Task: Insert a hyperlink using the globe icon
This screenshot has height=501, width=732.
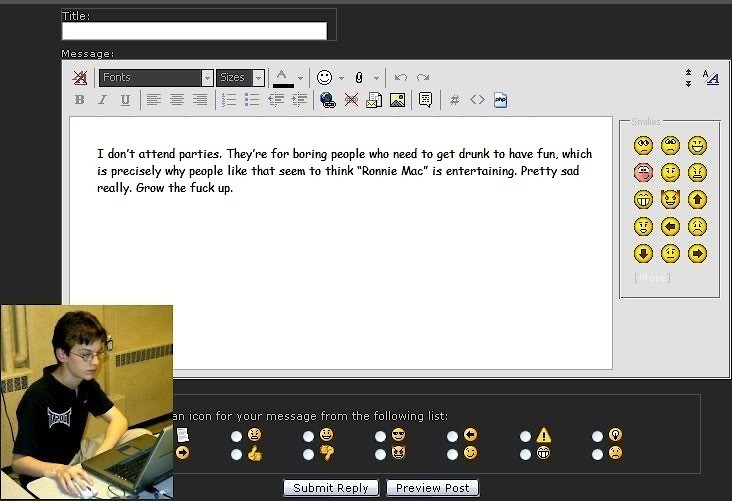Action: click(327, 100)
